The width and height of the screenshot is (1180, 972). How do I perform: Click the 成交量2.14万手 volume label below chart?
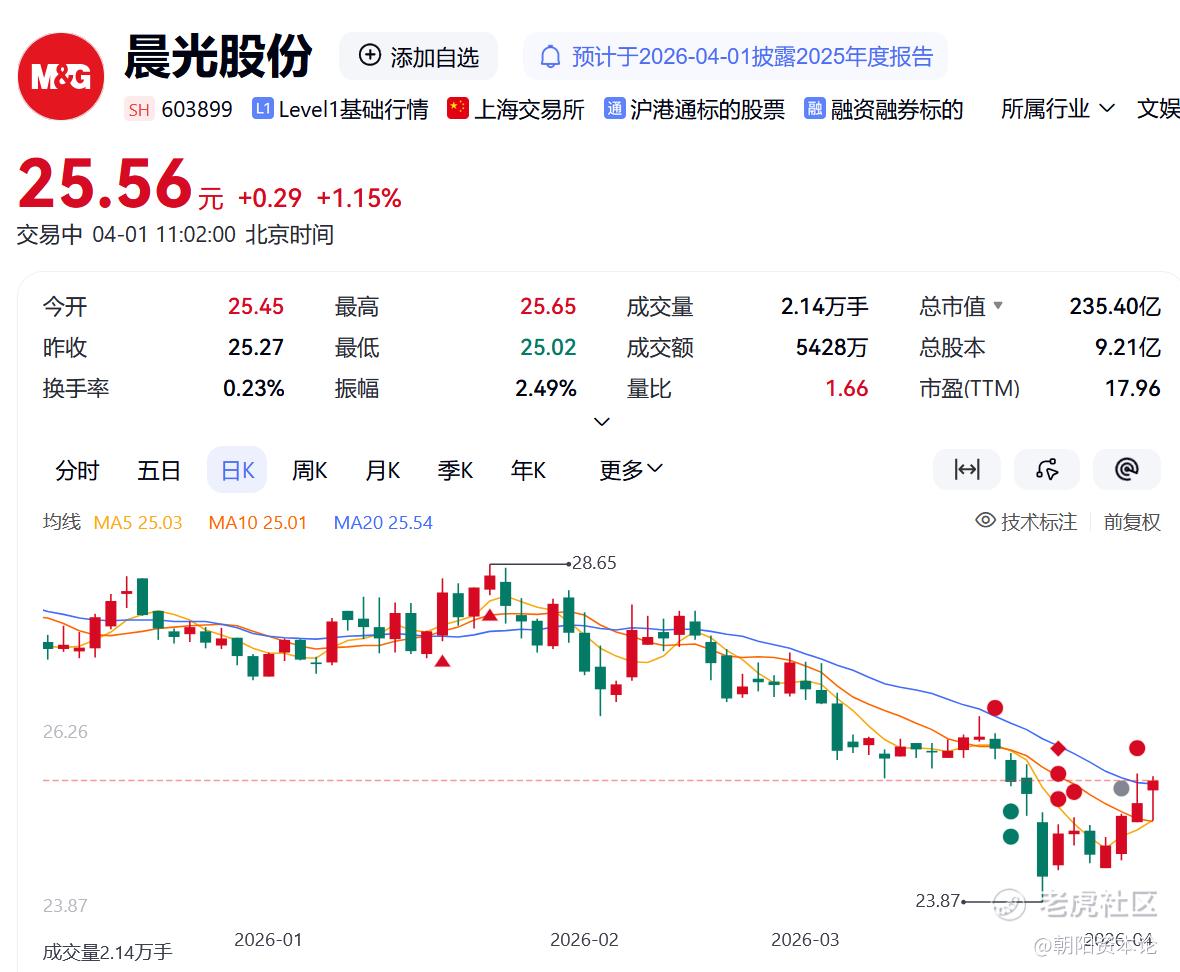108,952
